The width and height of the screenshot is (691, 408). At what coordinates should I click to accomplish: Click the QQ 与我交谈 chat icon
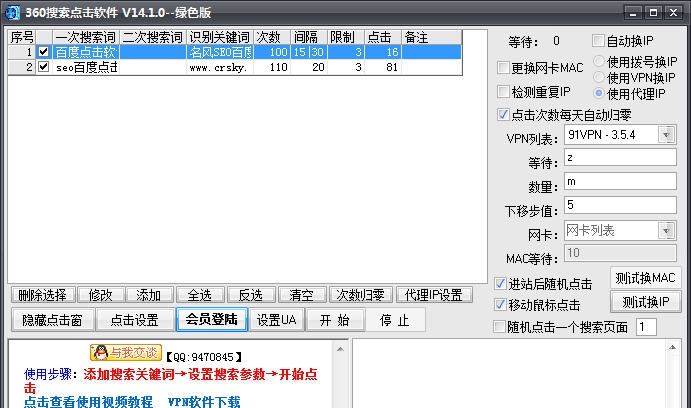tap(126, 352)
